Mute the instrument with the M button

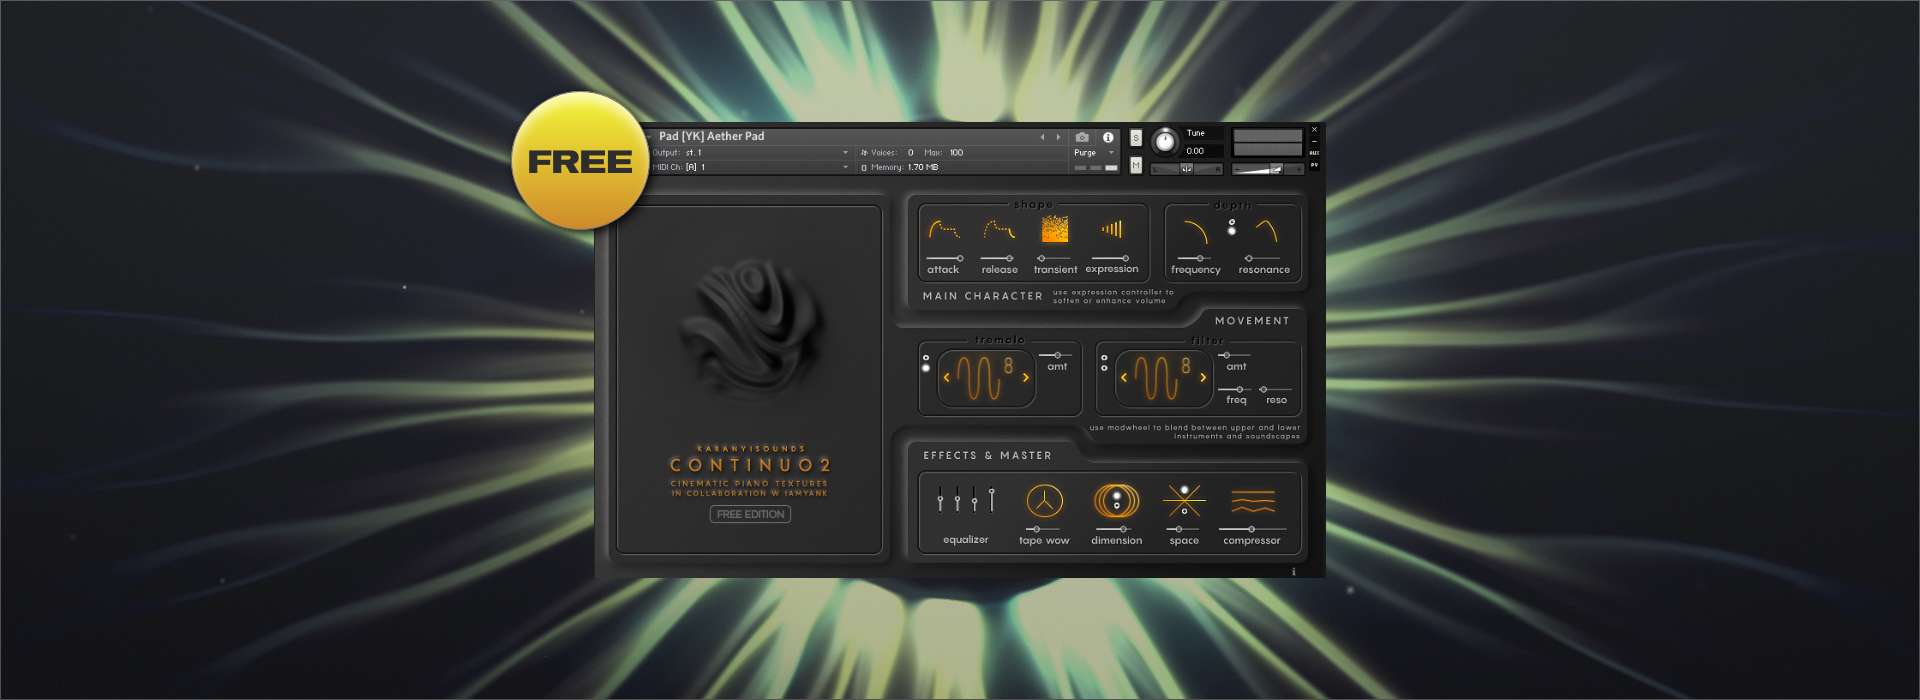[1136, 165]
